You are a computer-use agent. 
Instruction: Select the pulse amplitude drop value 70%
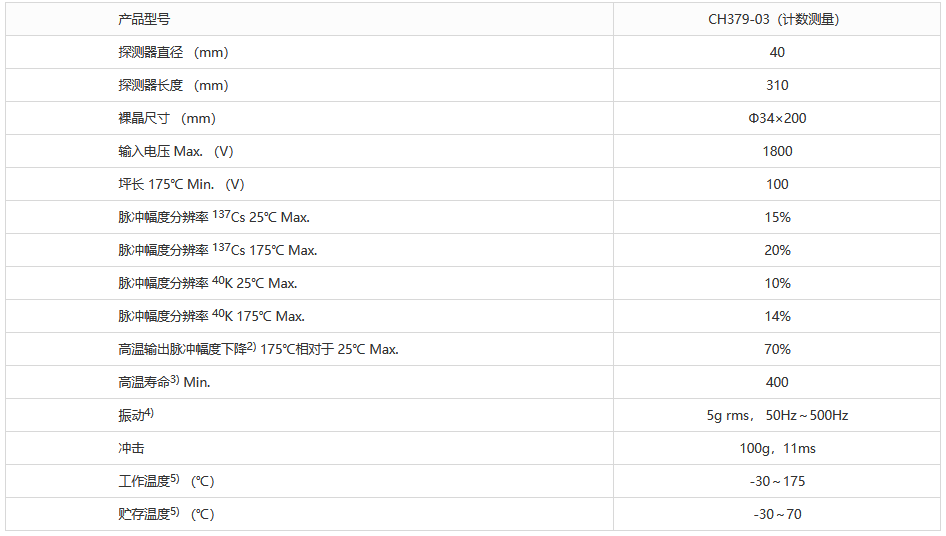[x=777, y=349]
